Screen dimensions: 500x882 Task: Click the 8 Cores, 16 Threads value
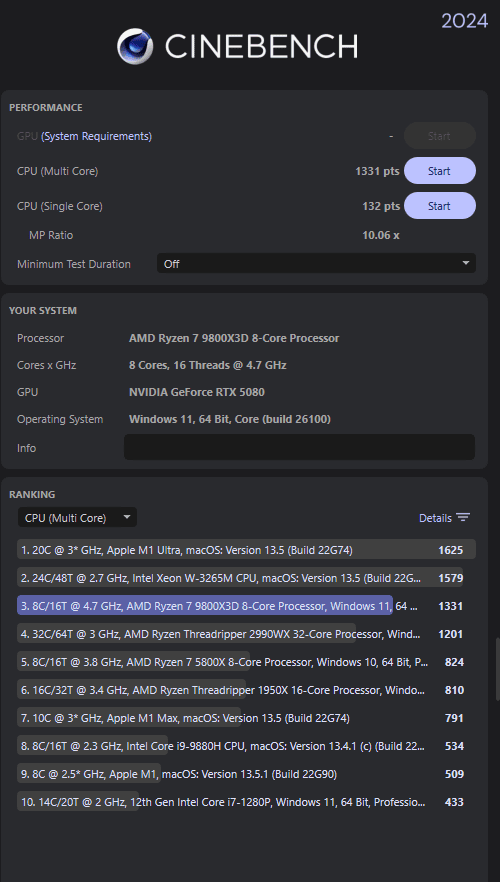coord(208,365)
